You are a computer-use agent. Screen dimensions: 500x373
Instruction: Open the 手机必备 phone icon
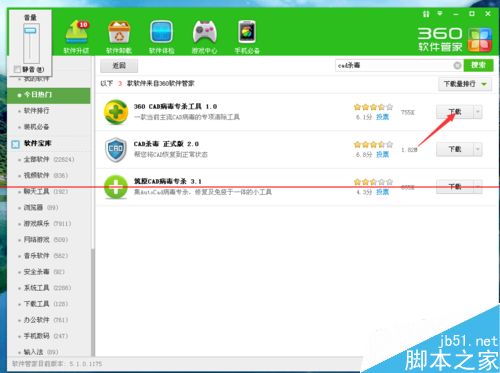[x=247, y=37]
